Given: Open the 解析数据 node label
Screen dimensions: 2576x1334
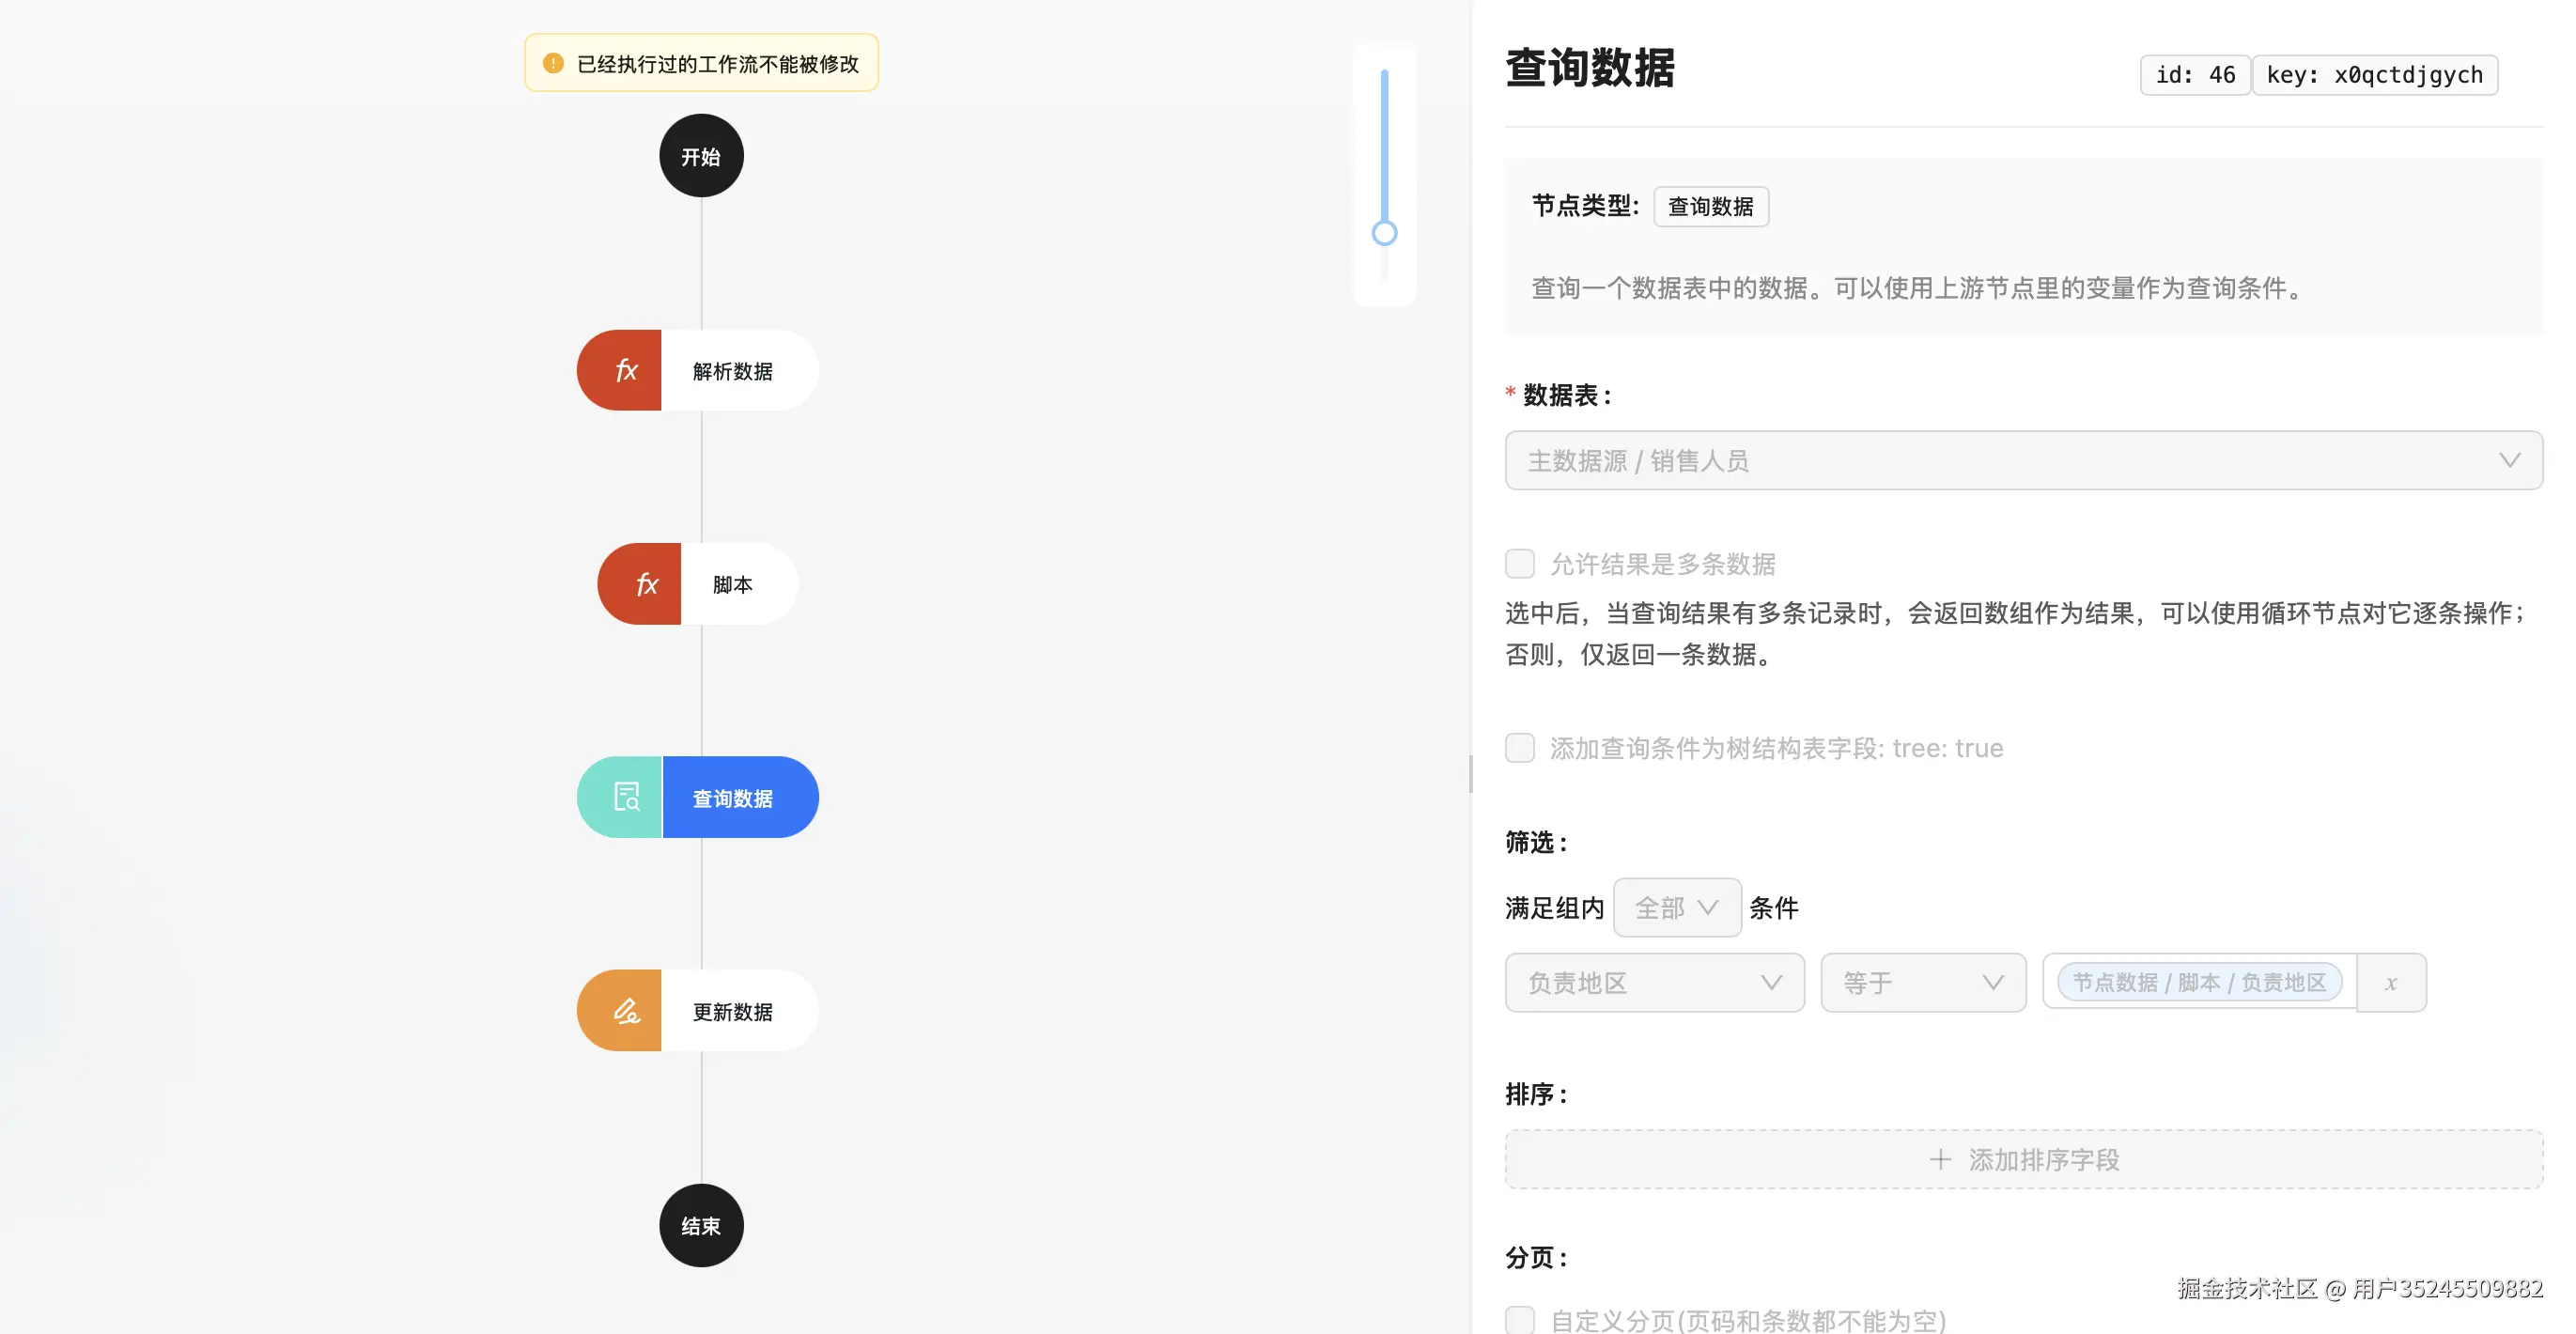Looking at the screenshot, I should [733, 371].
